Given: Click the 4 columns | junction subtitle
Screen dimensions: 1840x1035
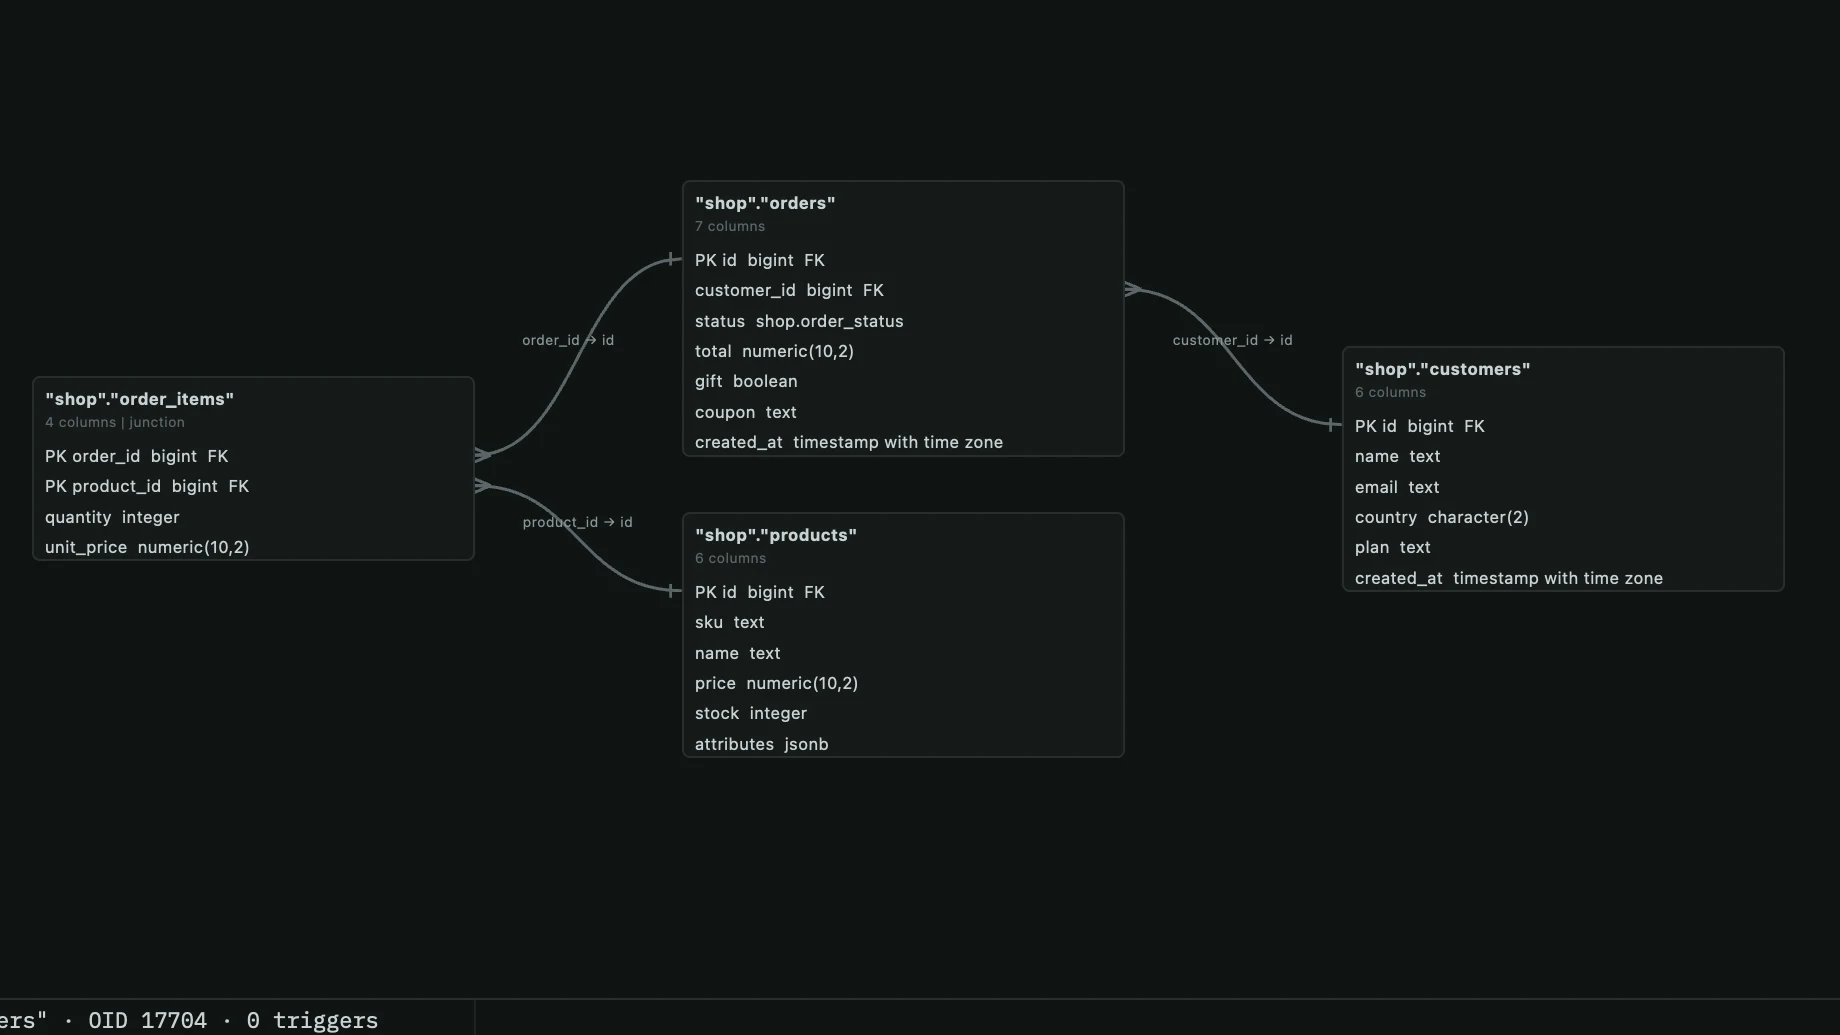Looking at the screenshot, I should [x=115, y=422].
